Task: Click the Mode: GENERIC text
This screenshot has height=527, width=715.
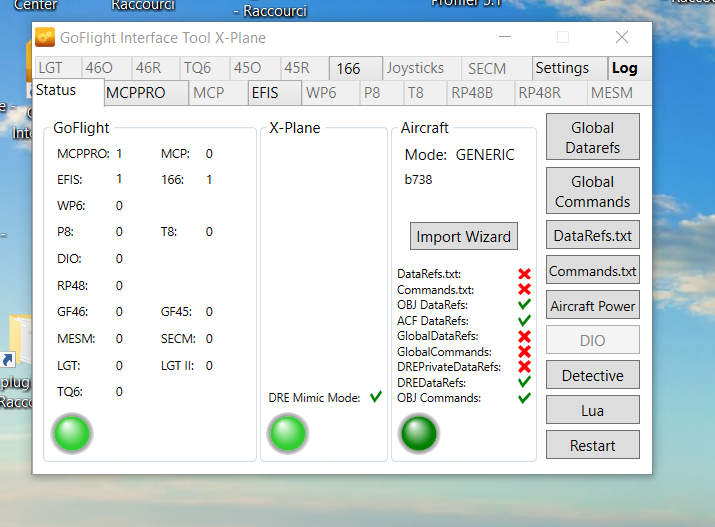Action: (x=459, y=155)
